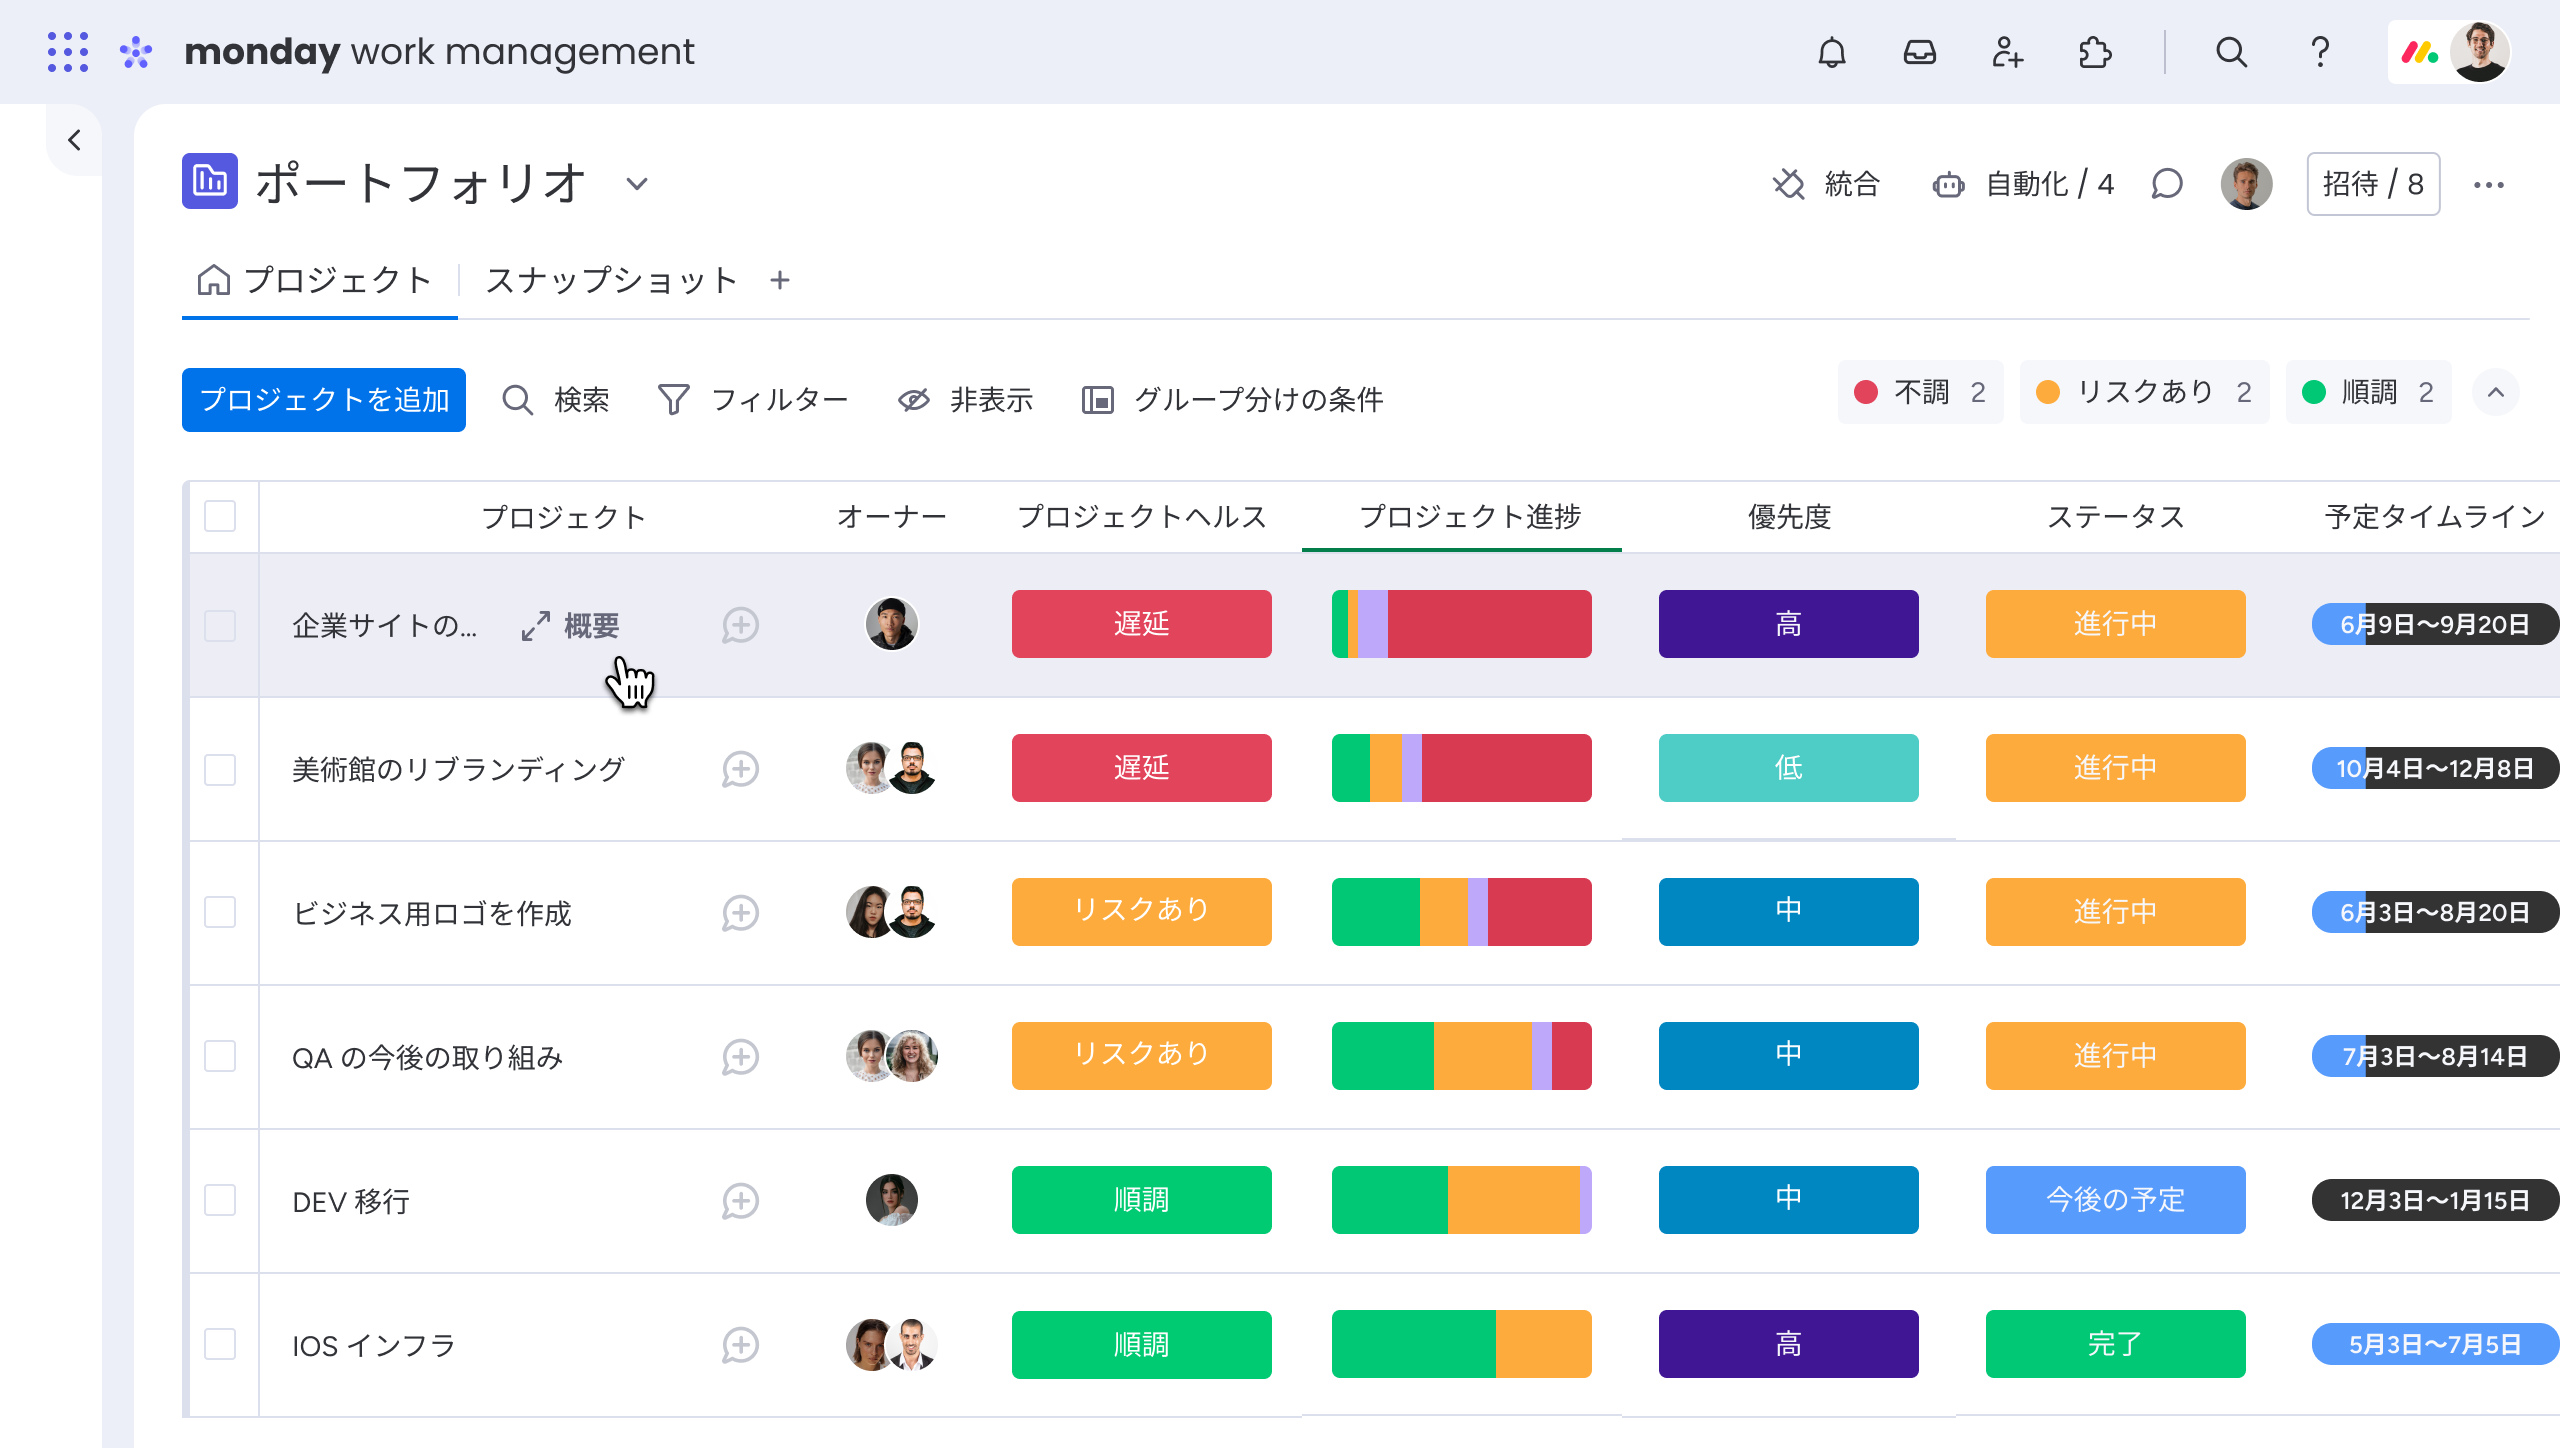The width and height of the screenshot is (2560, 1448).
Task: Open the apps puzzle piece icon
Action: point(2094,52)
